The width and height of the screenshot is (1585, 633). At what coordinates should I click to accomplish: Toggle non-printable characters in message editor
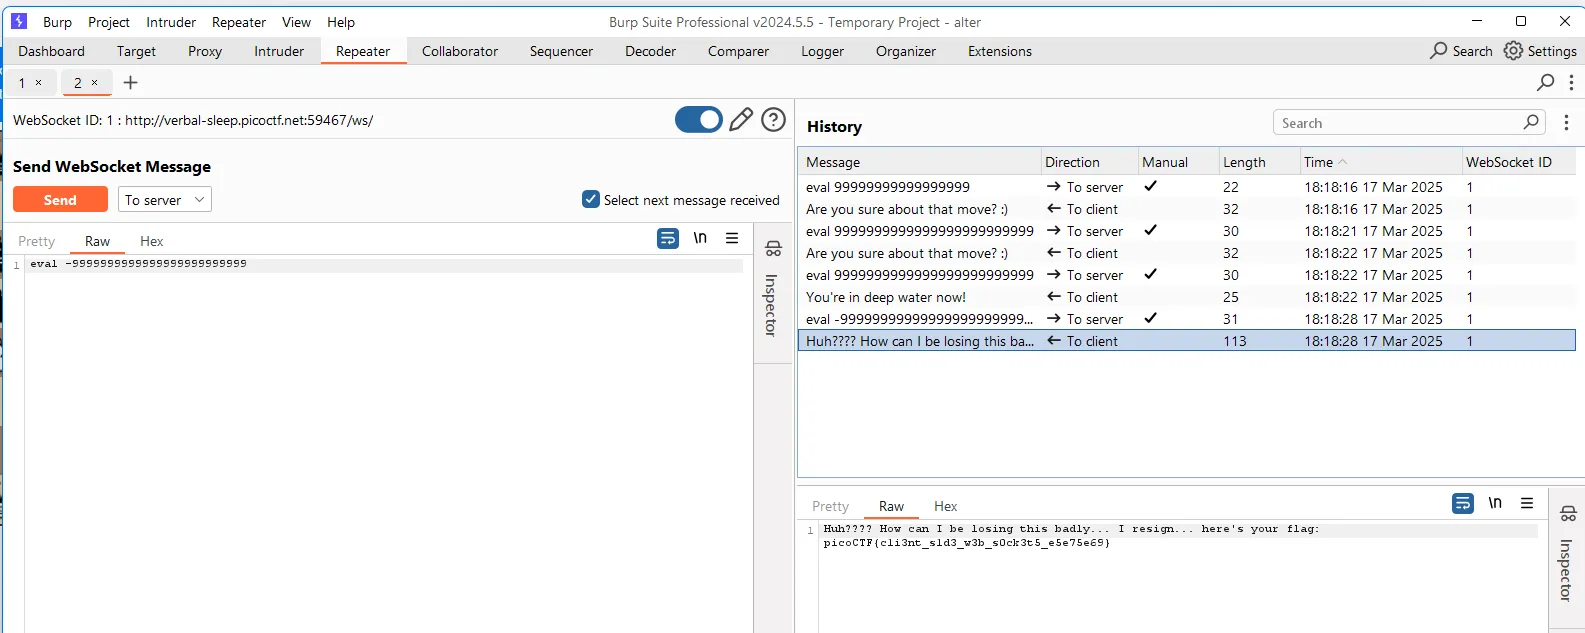[700, 238]
